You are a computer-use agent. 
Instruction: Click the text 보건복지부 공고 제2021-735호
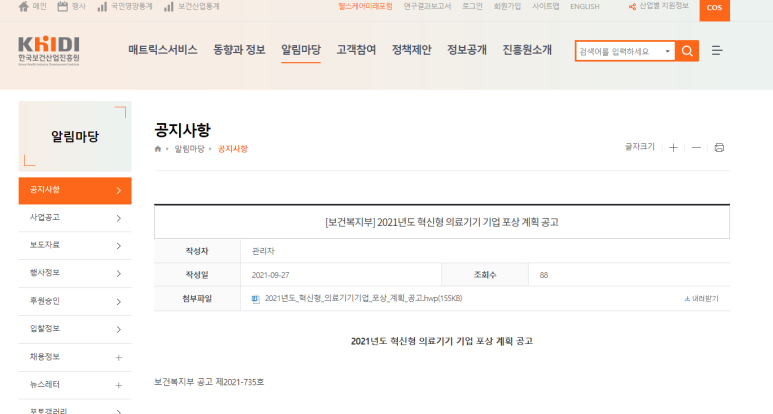tap(209, 382)
